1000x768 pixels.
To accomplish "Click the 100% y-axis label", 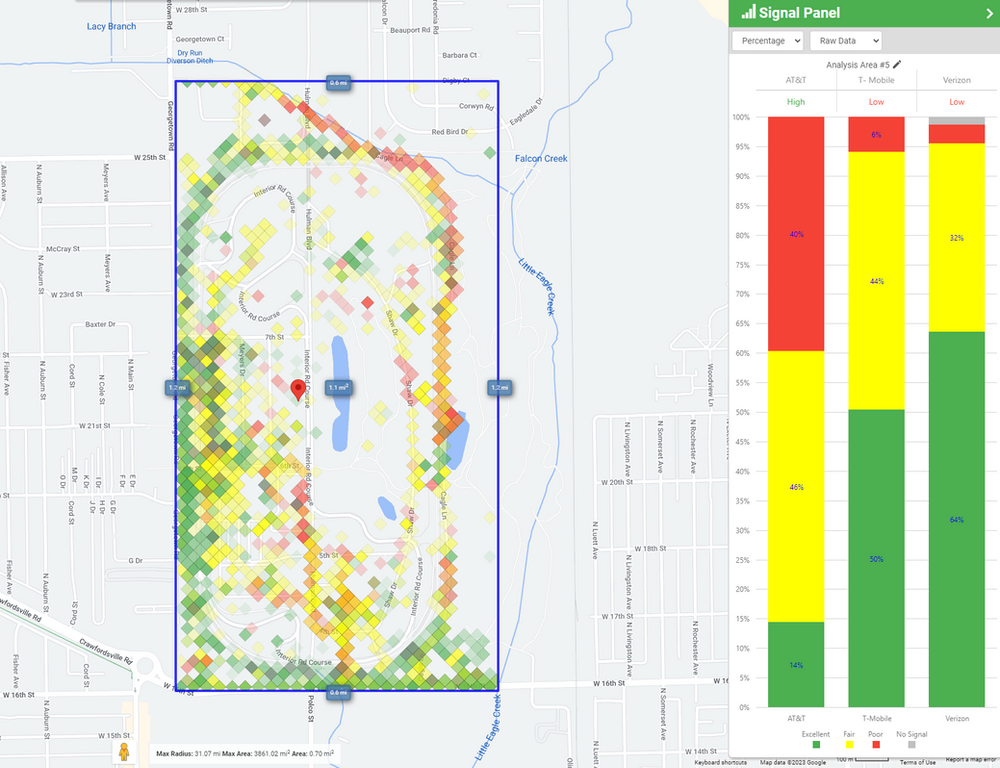I will pos(741,117).
